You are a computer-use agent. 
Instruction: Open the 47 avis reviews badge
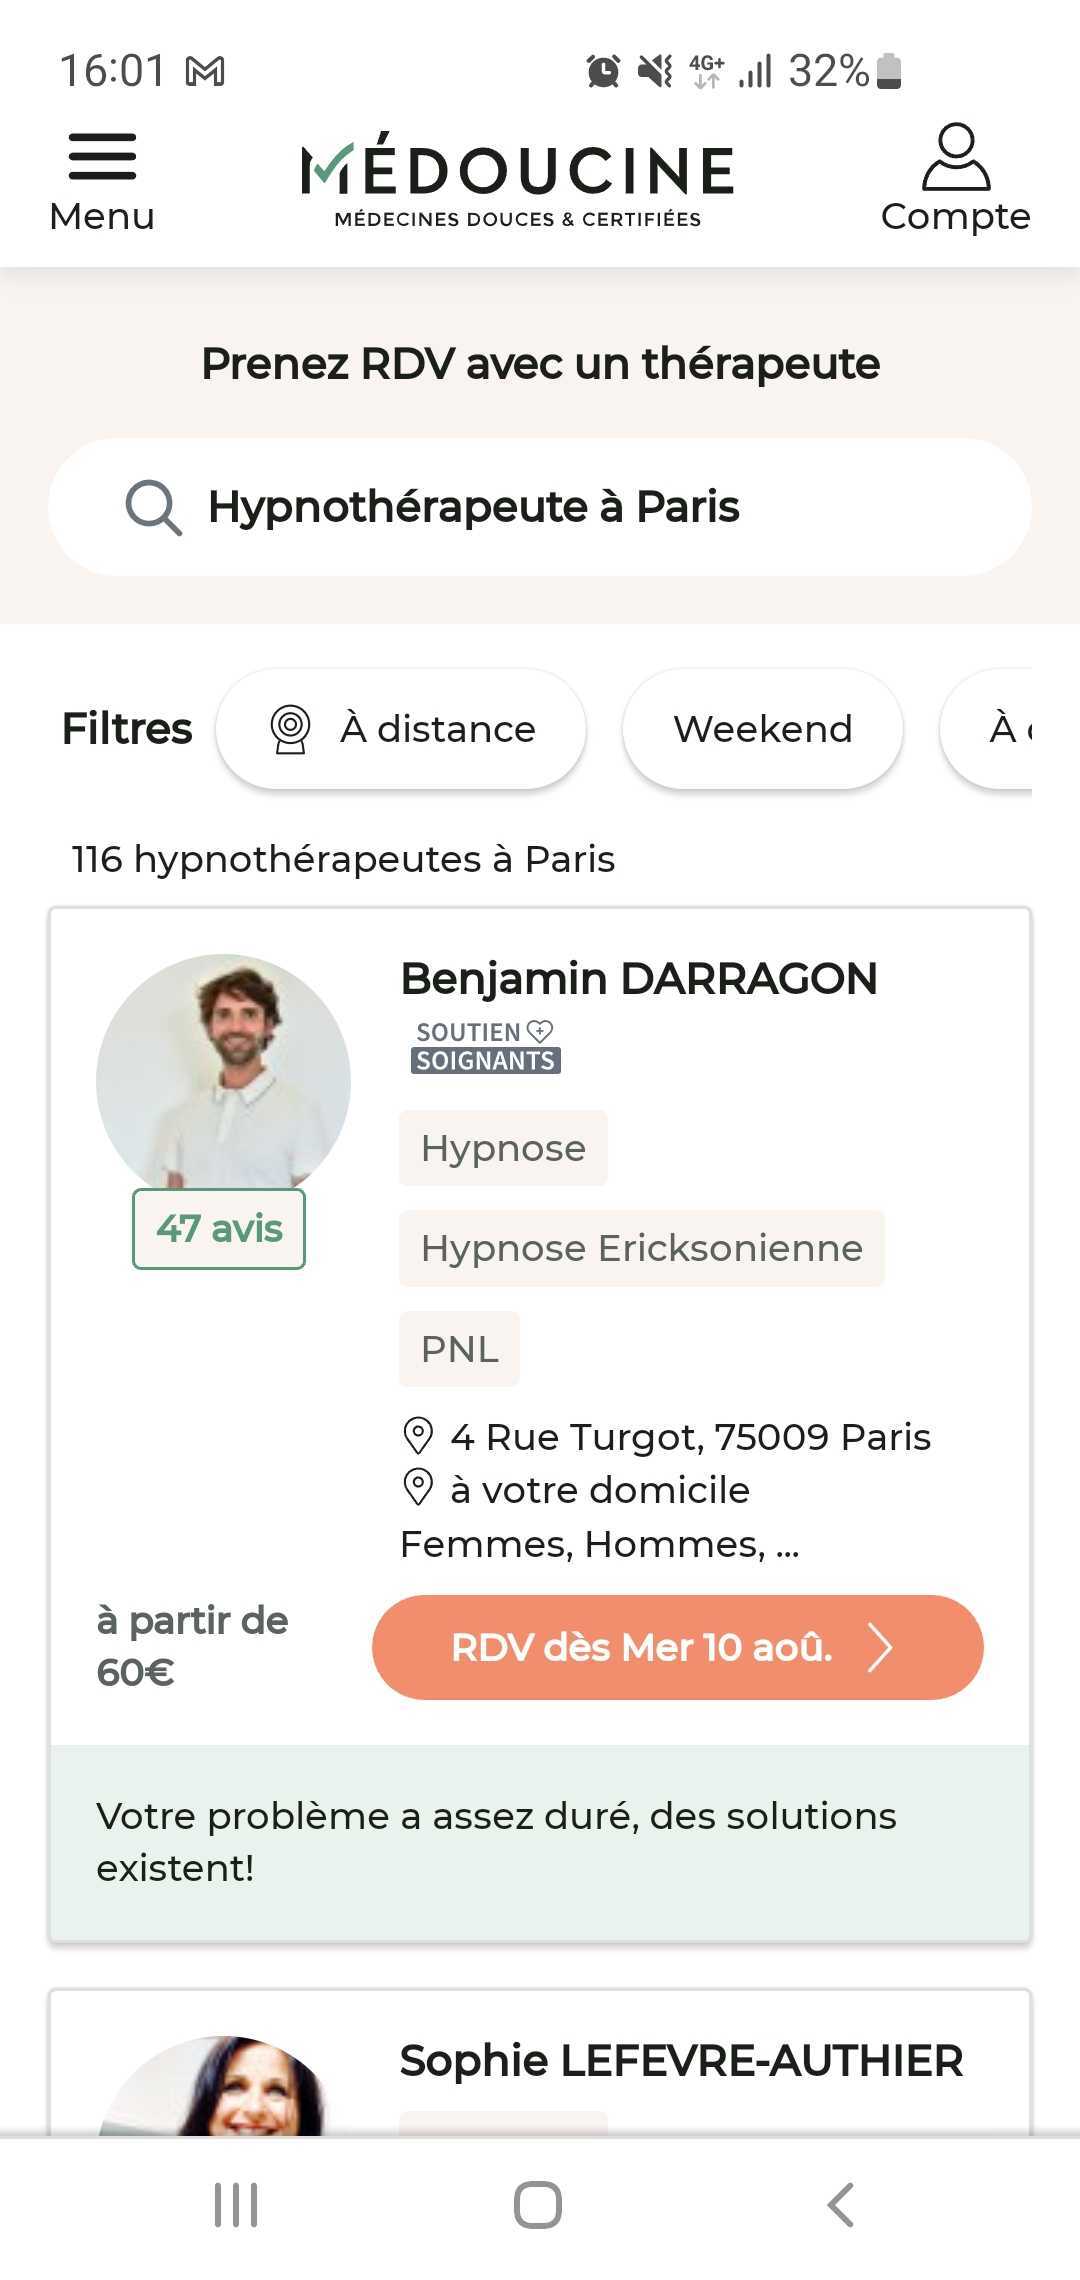219,1229
